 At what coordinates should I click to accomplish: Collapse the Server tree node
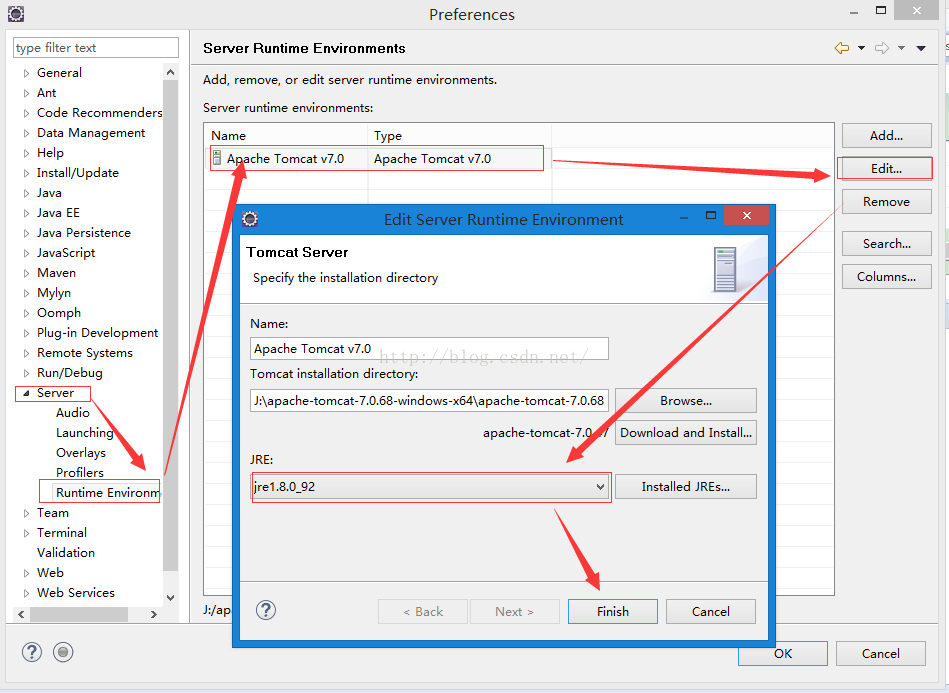coord(26,393)
